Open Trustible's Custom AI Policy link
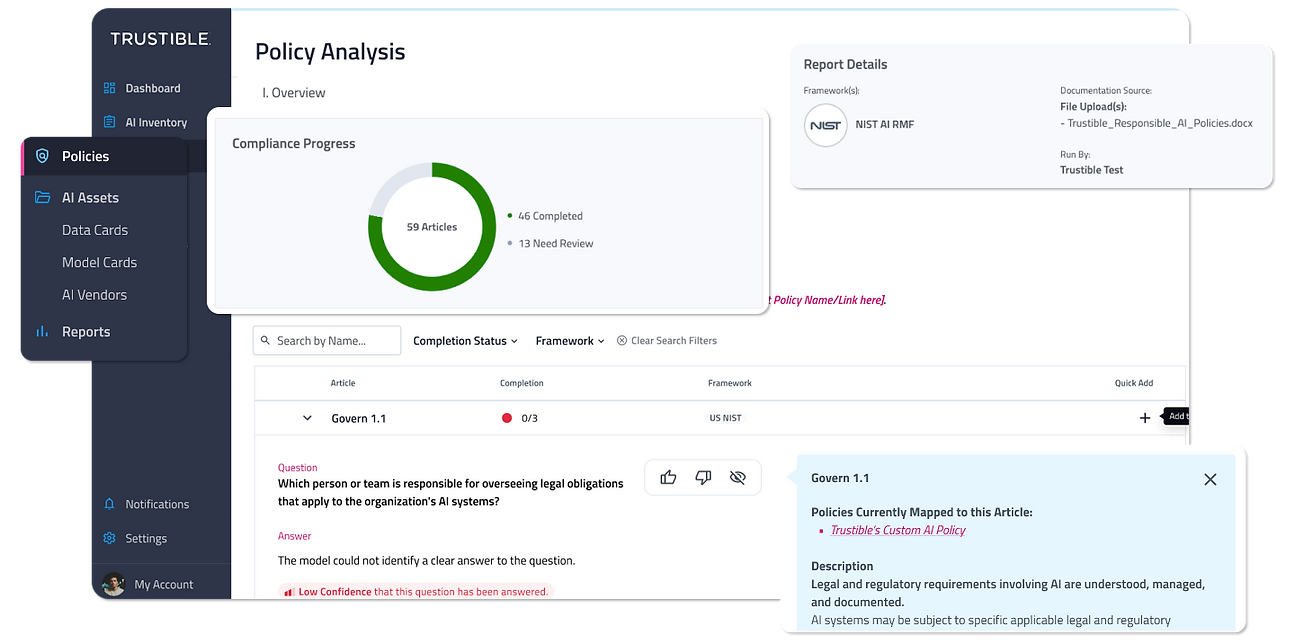Image resolution: width=1295 pixels, height=644 pixels. [x=898, y=530]
